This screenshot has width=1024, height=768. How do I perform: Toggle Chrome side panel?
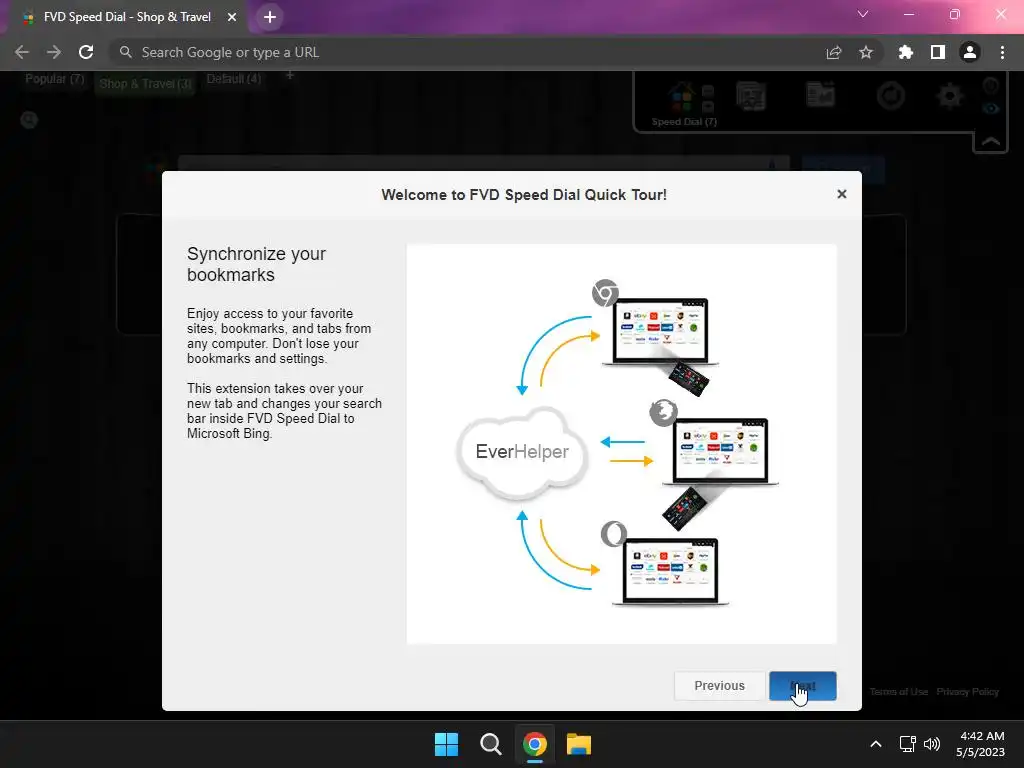click(938, 52)
